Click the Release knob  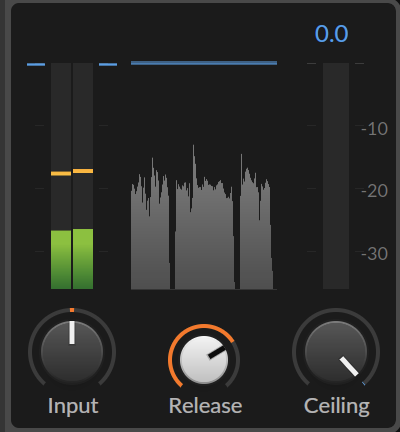click(x=204, y=360)
